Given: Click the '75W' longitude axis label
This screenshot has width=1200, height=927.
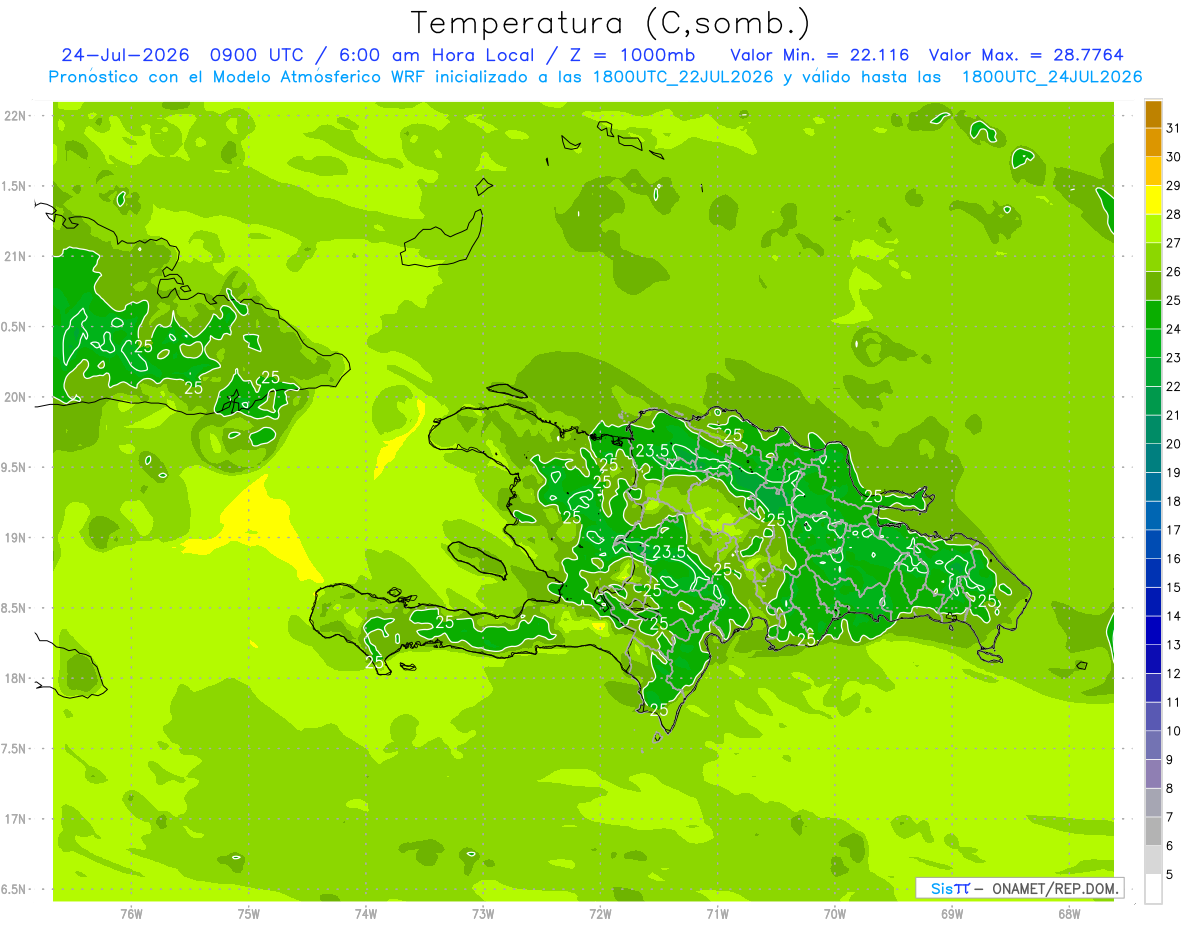Looking at the screenshot, I should tap(249, 913).
